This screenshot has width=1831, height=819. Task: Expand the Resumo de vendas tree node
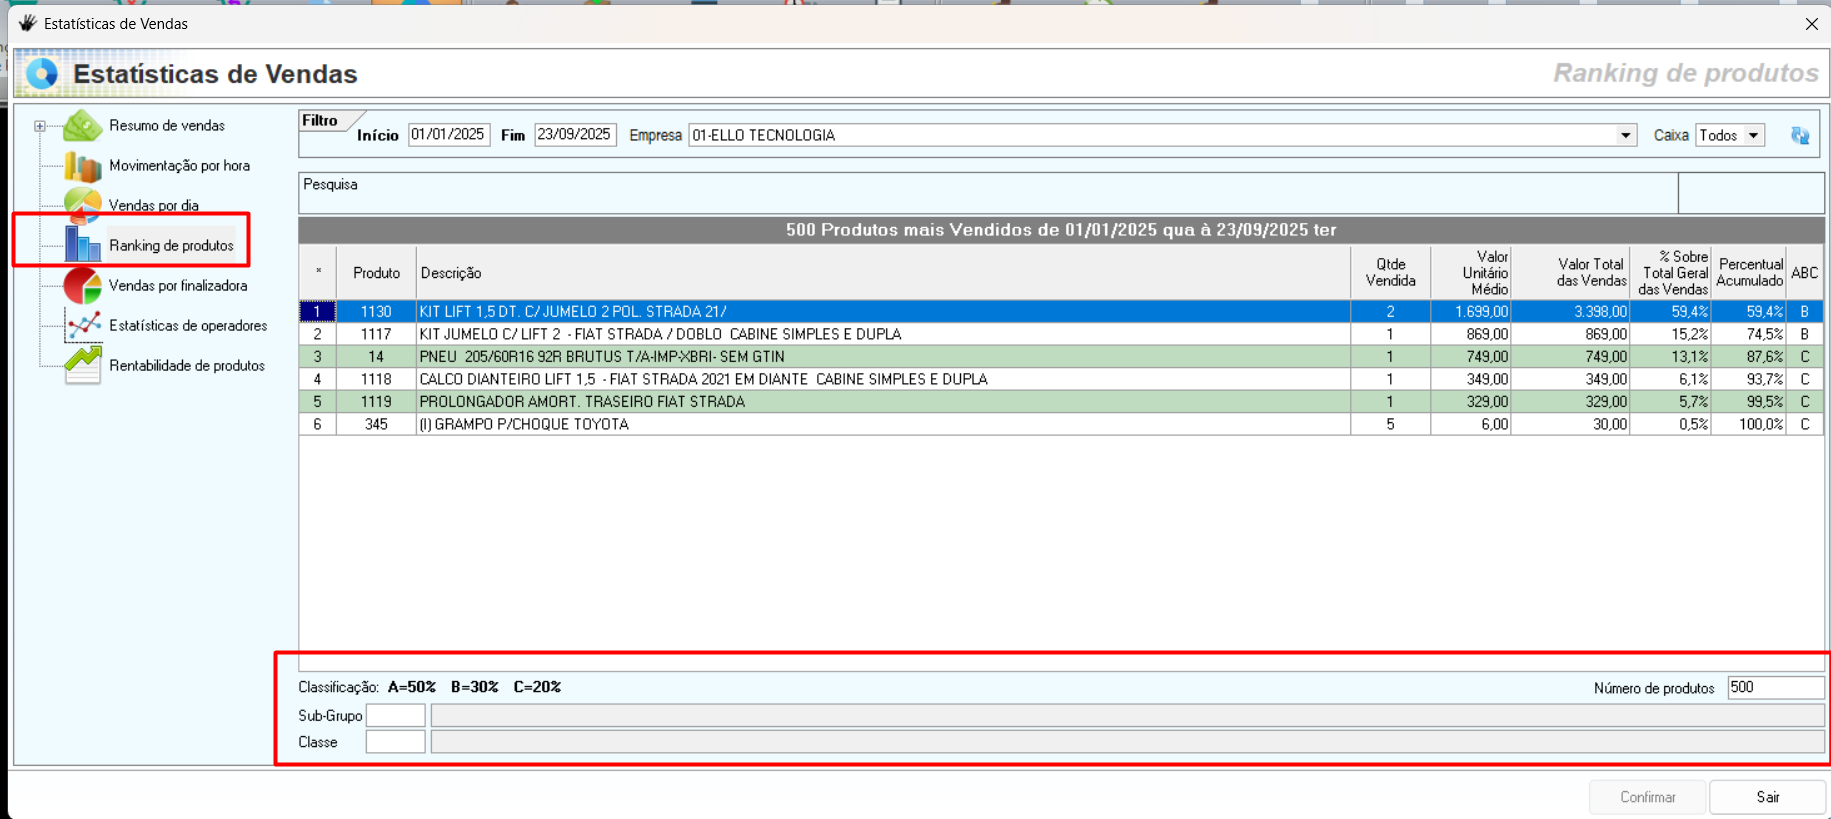tap(40, 126)
